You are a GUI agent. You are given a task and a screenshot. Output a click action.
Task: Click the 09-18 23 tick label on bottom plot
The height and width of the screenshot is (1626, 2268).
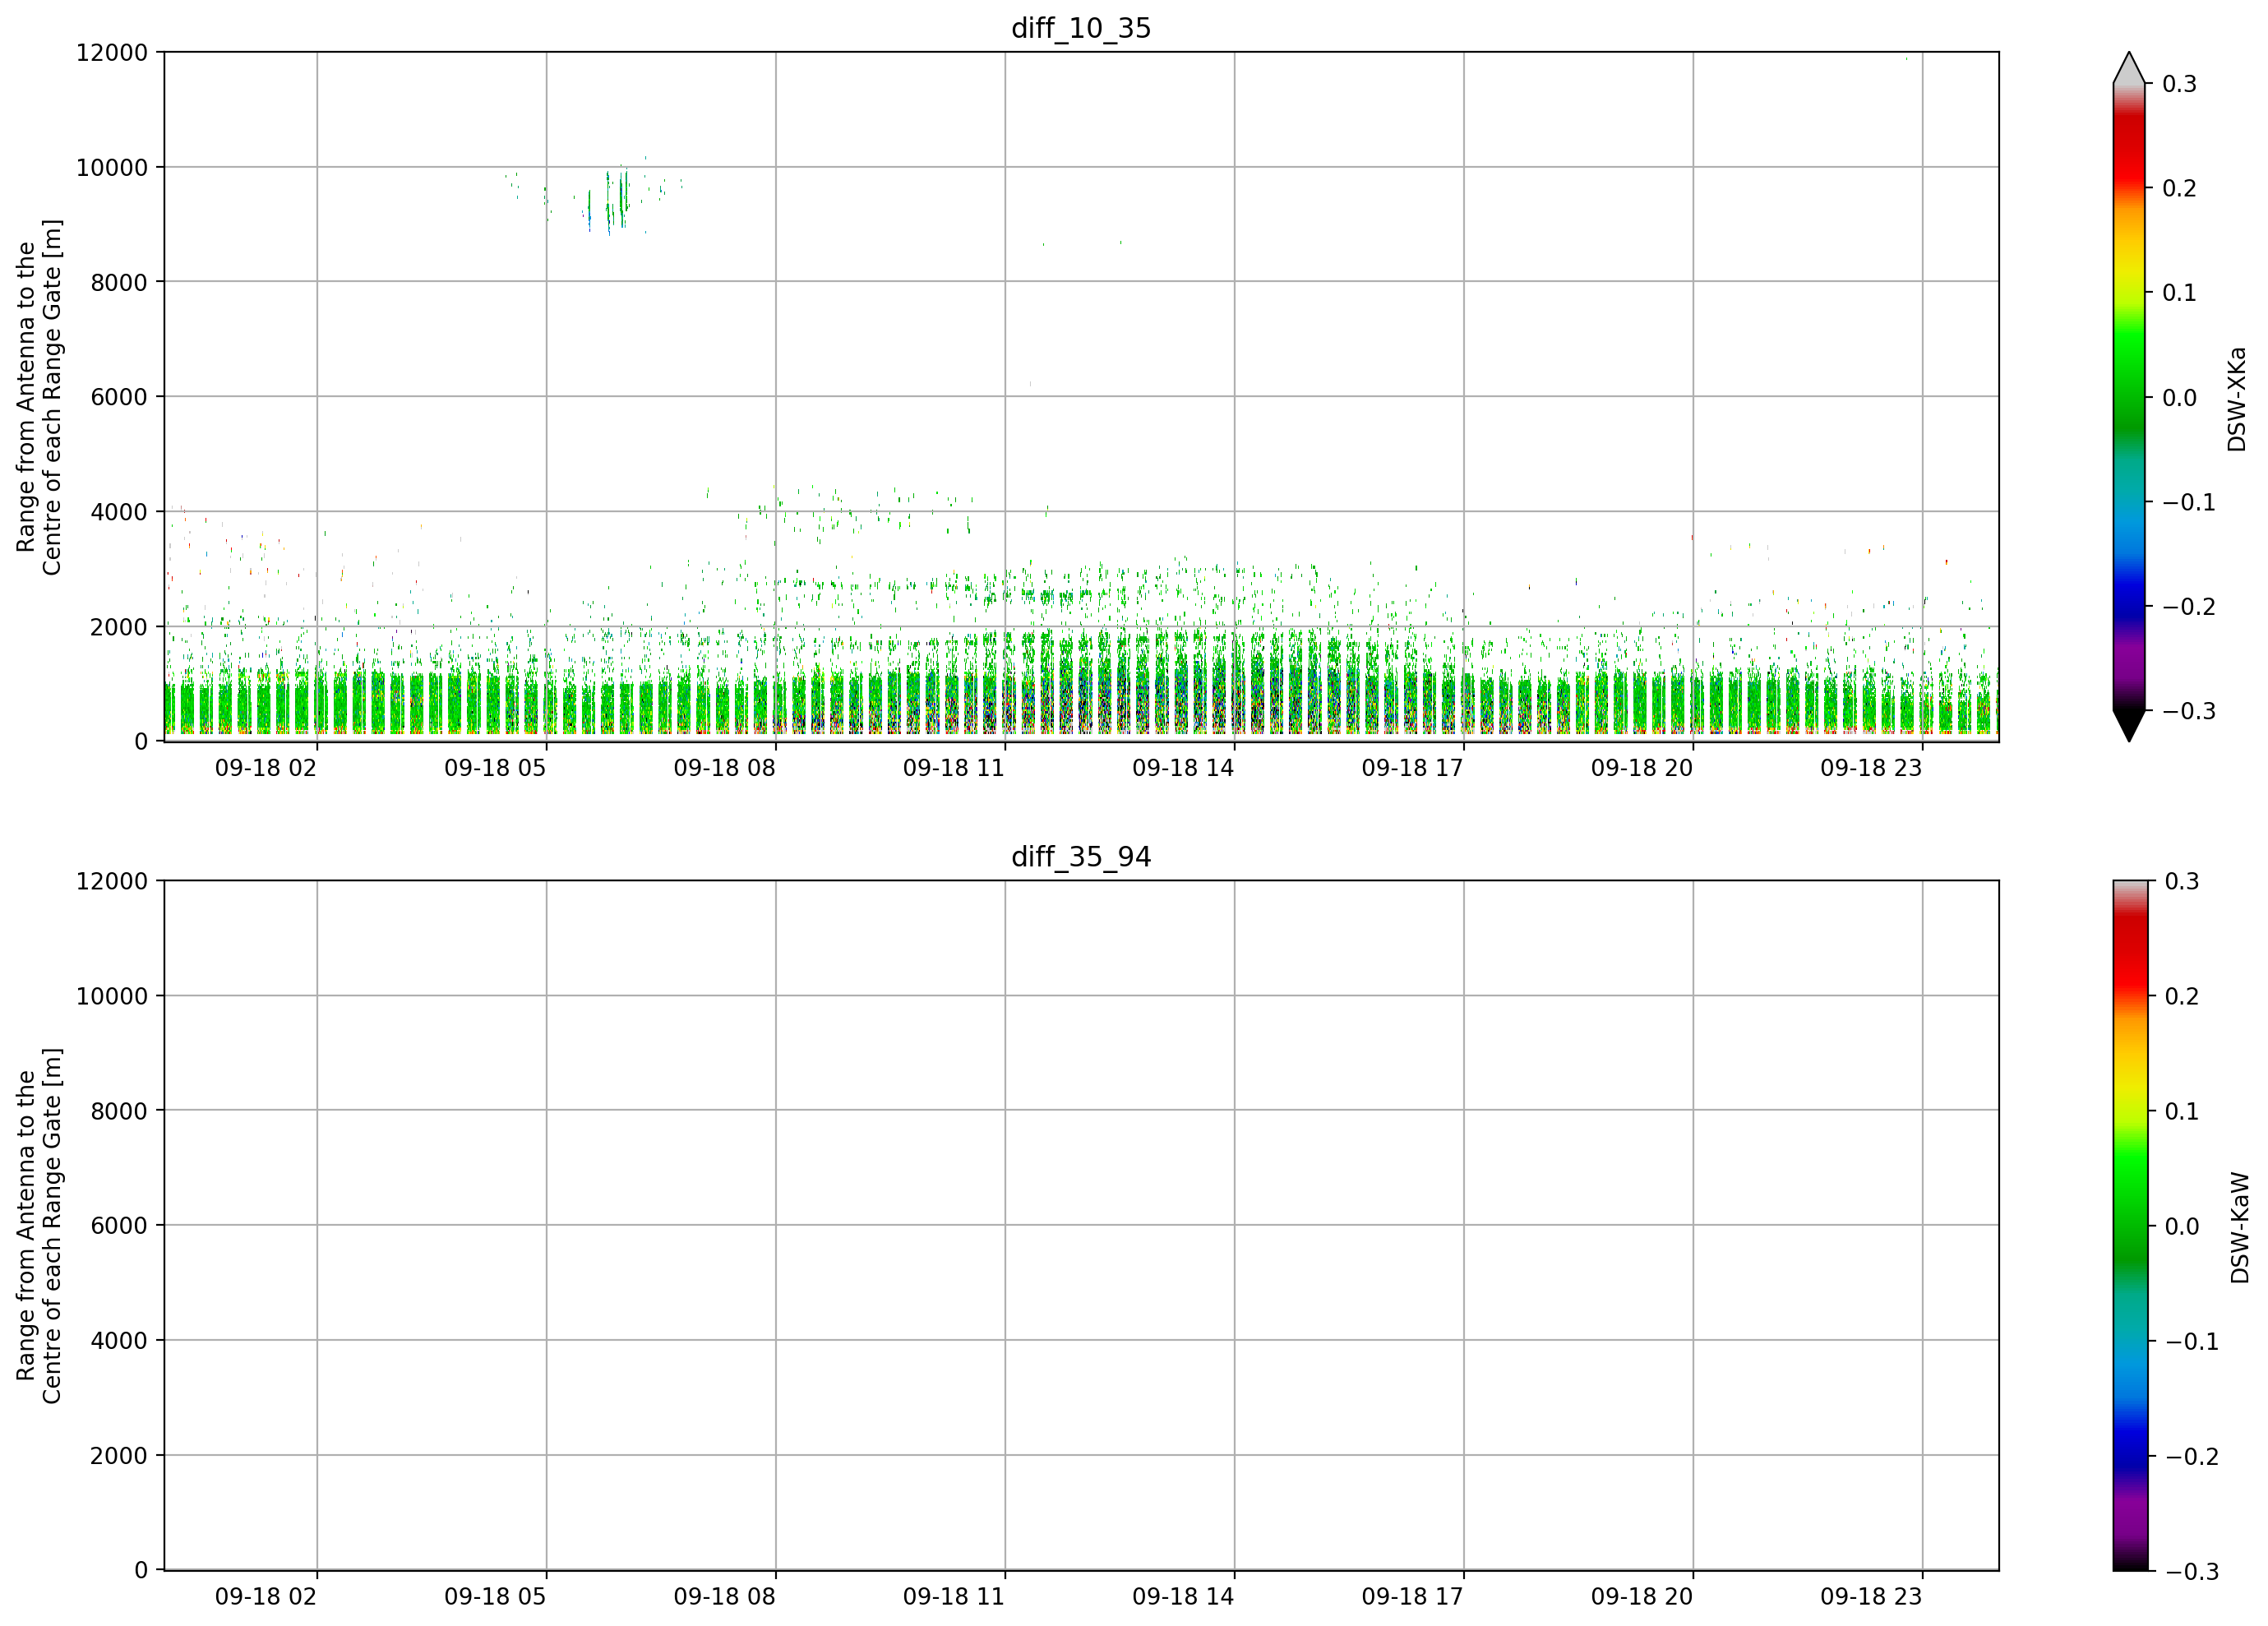coord(1870,1597)
